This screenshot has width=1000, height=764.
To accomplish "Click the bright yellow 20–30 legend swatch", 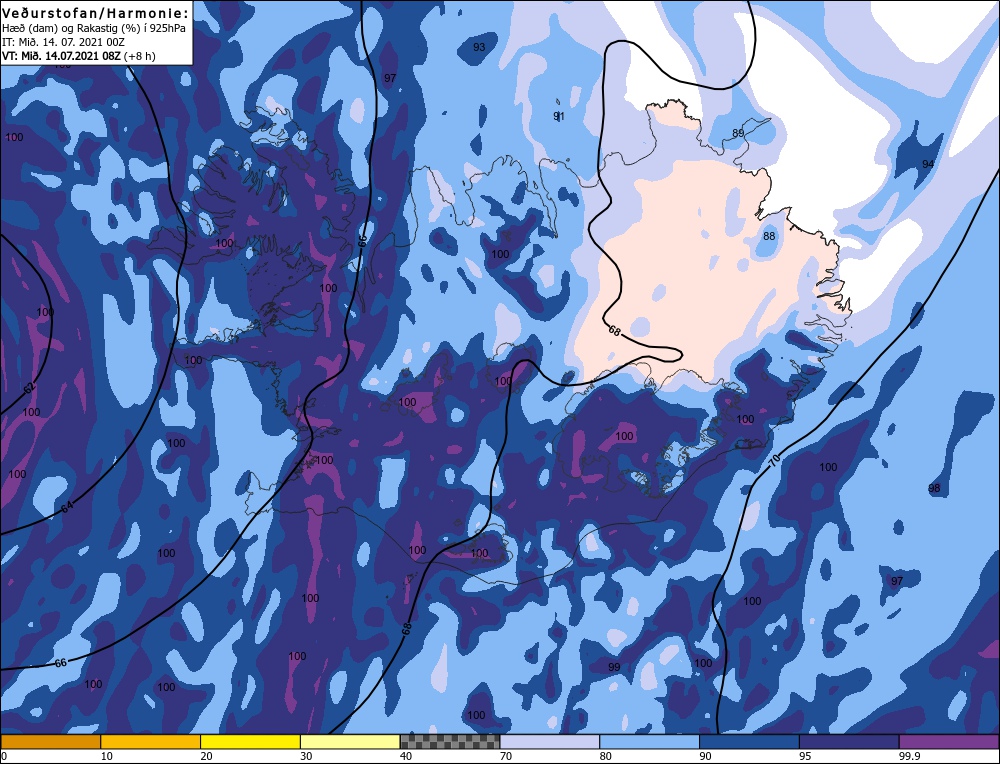I will (x=250, y=742).
